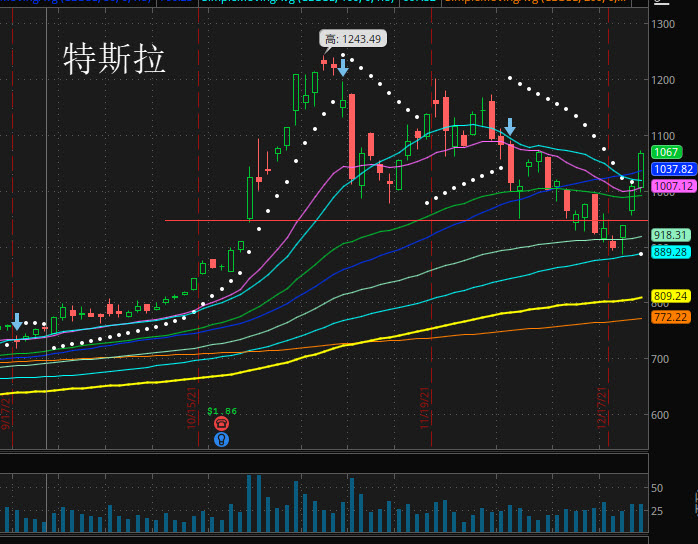Screen dimensions: 698x544
Task: Click the blue down arrow beside the 1243.49 high
Action: coord(343,68)
